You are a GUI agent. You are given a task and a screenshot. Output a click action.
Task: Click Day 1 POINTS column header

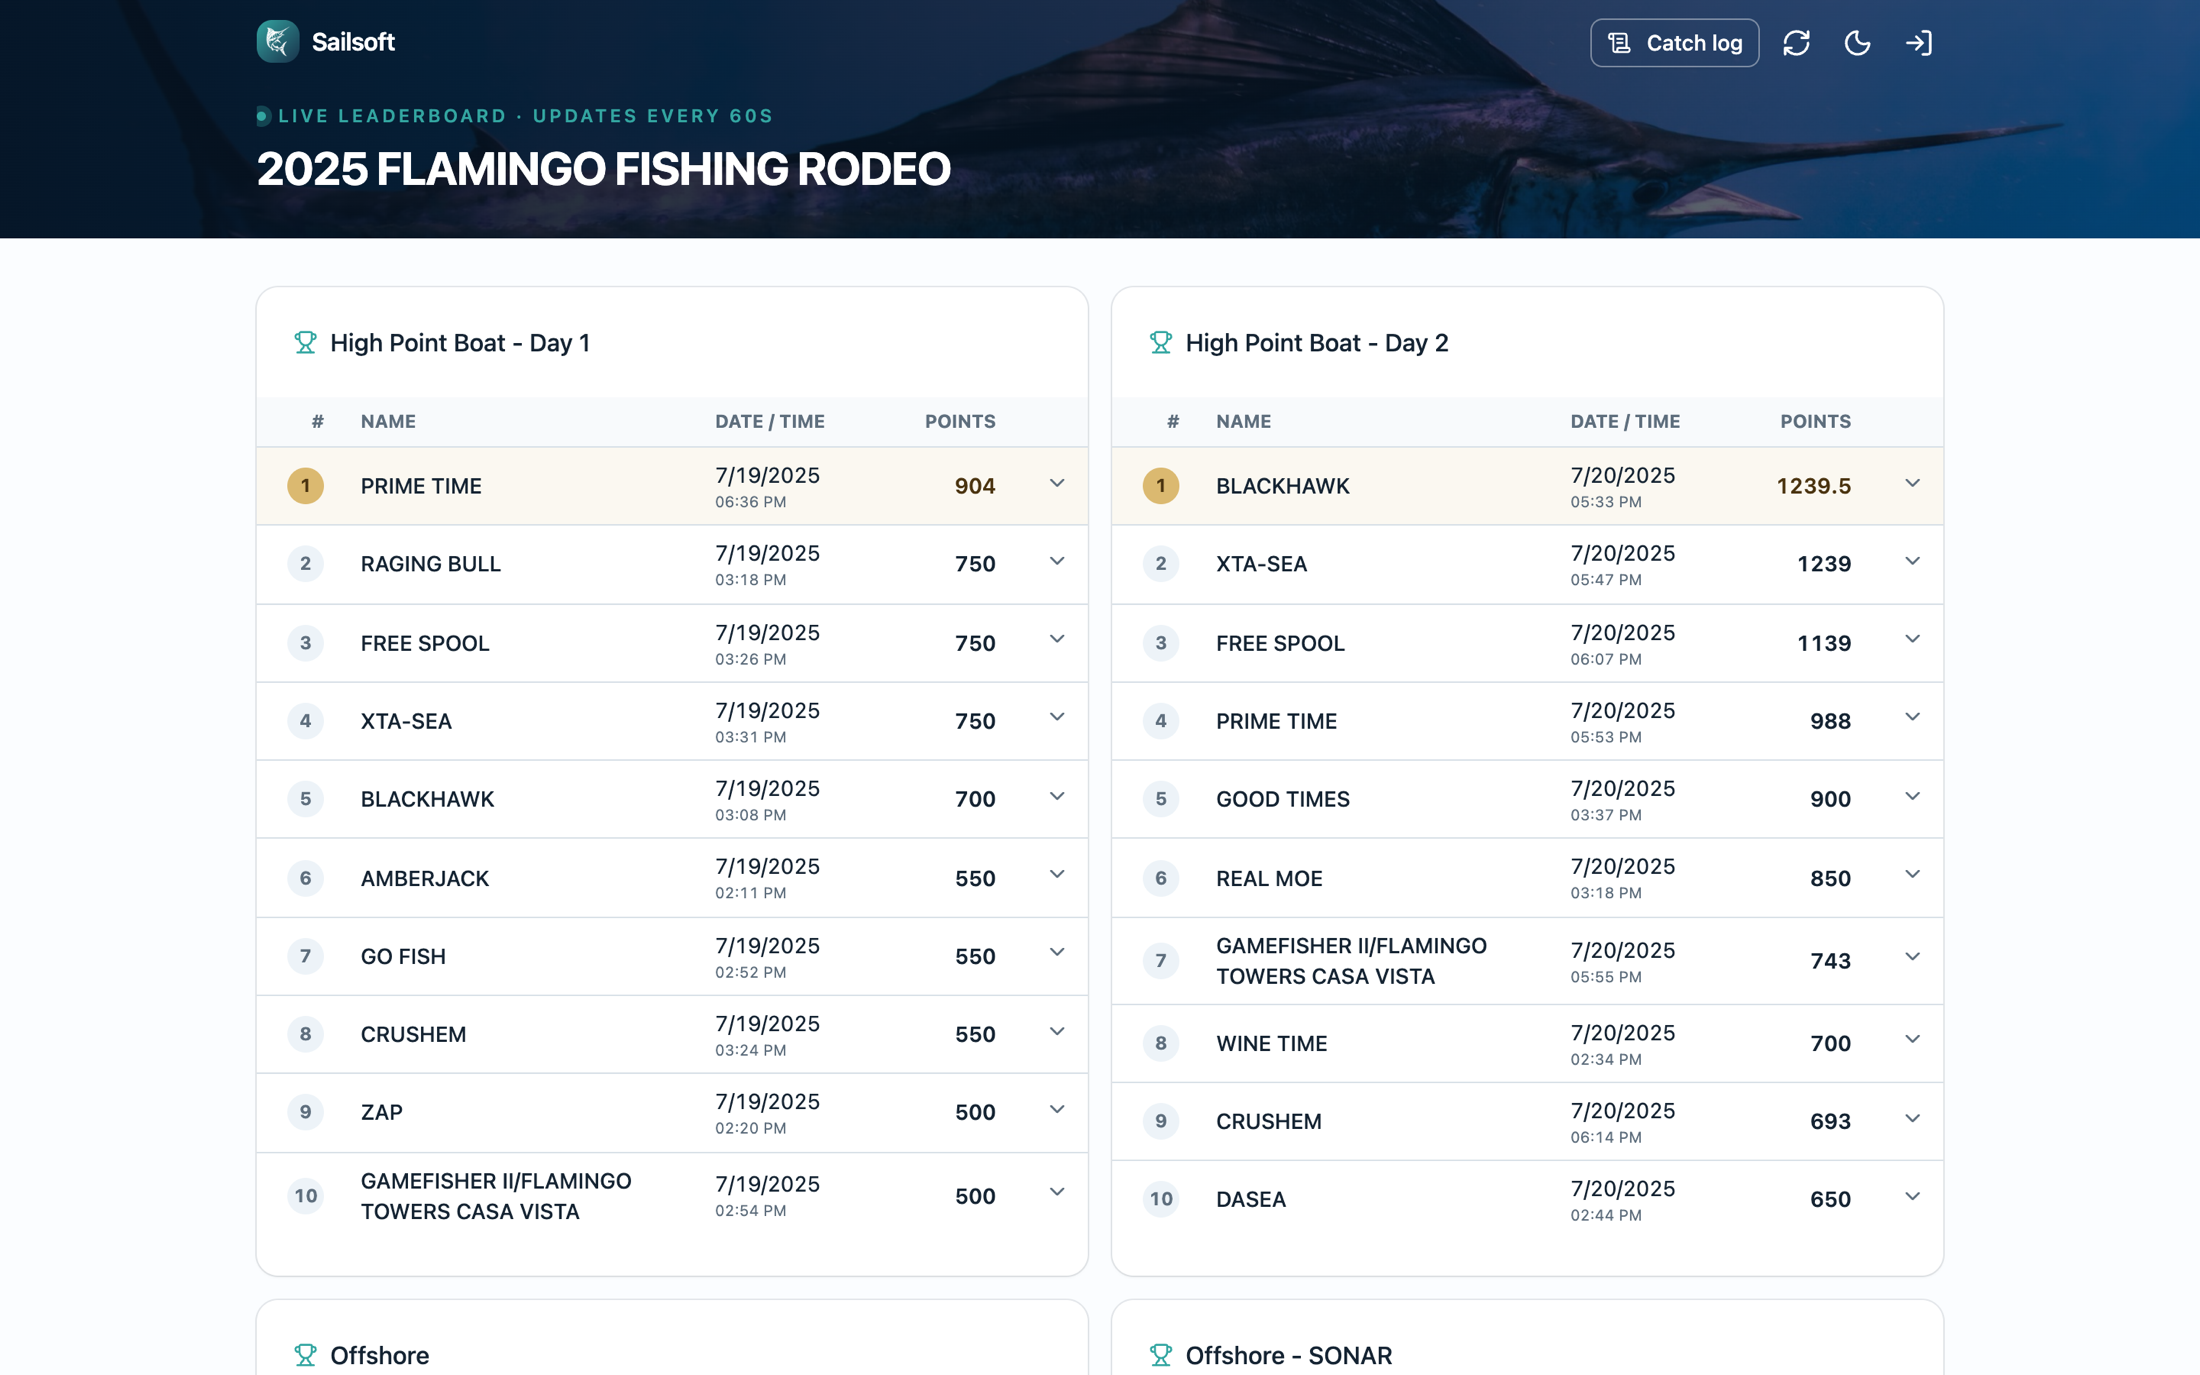coord(960,421)
